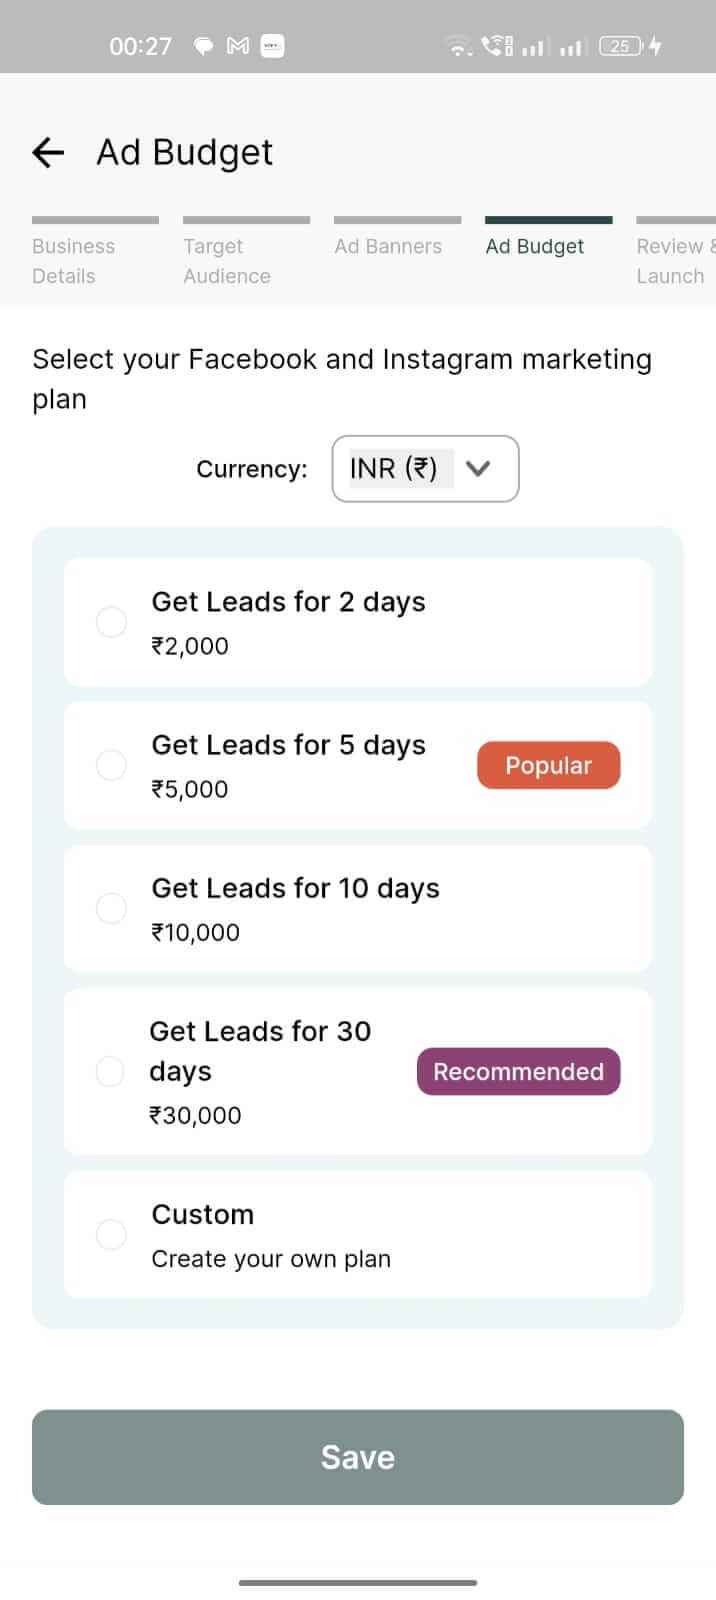Tap the Wi-Fi status icon

click(459, 46)
